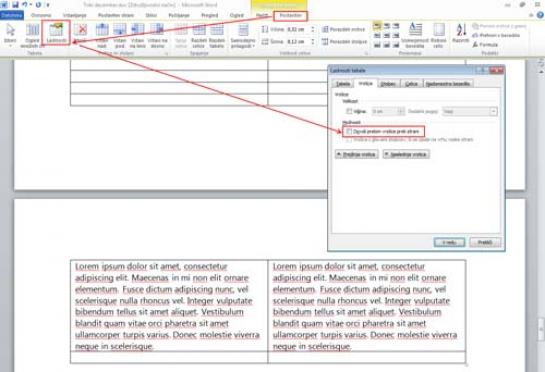
Task: Insert a column left with Vstavi na levo
Action: click(138, 35)
